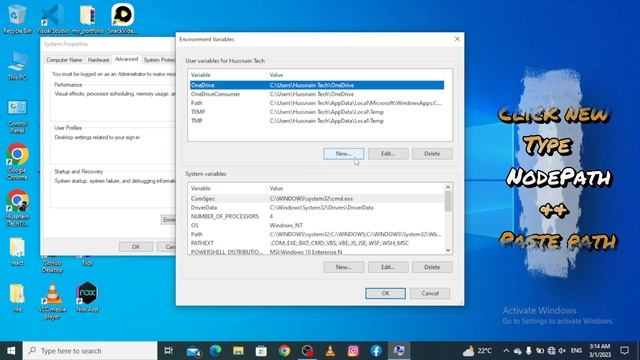The width and height of the screenshot is (640, 360).
Task: Click the taskbar search box
Action: click(x=90, y=351)
